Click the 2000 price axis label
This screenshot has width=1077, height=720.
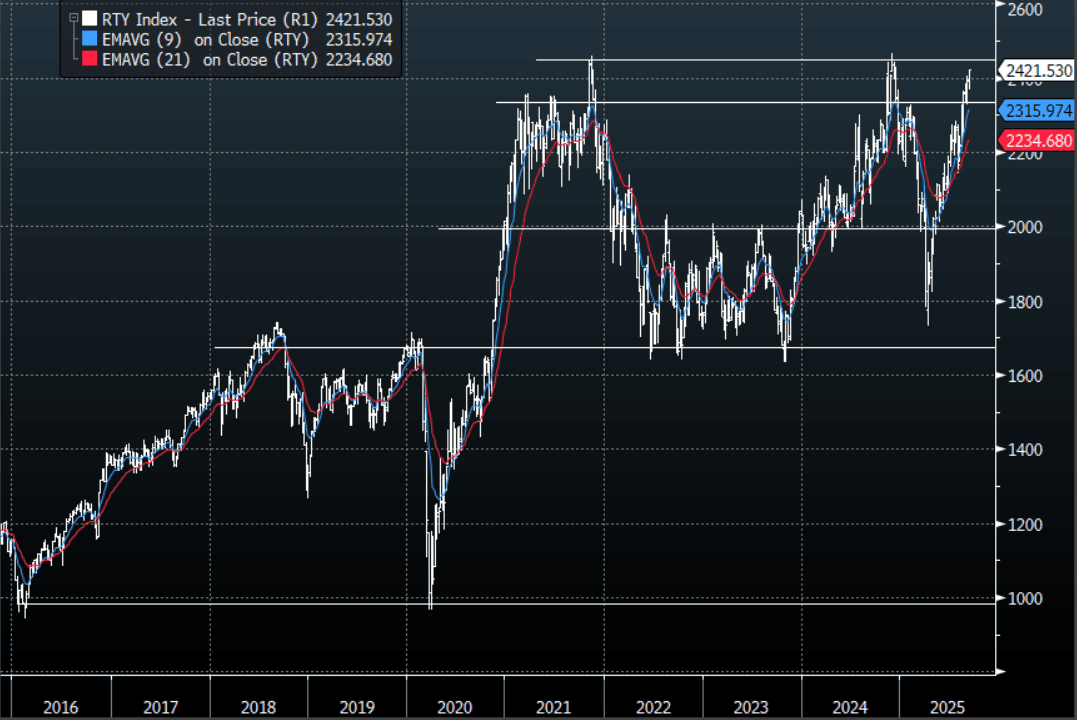[x=1025, y=227]
